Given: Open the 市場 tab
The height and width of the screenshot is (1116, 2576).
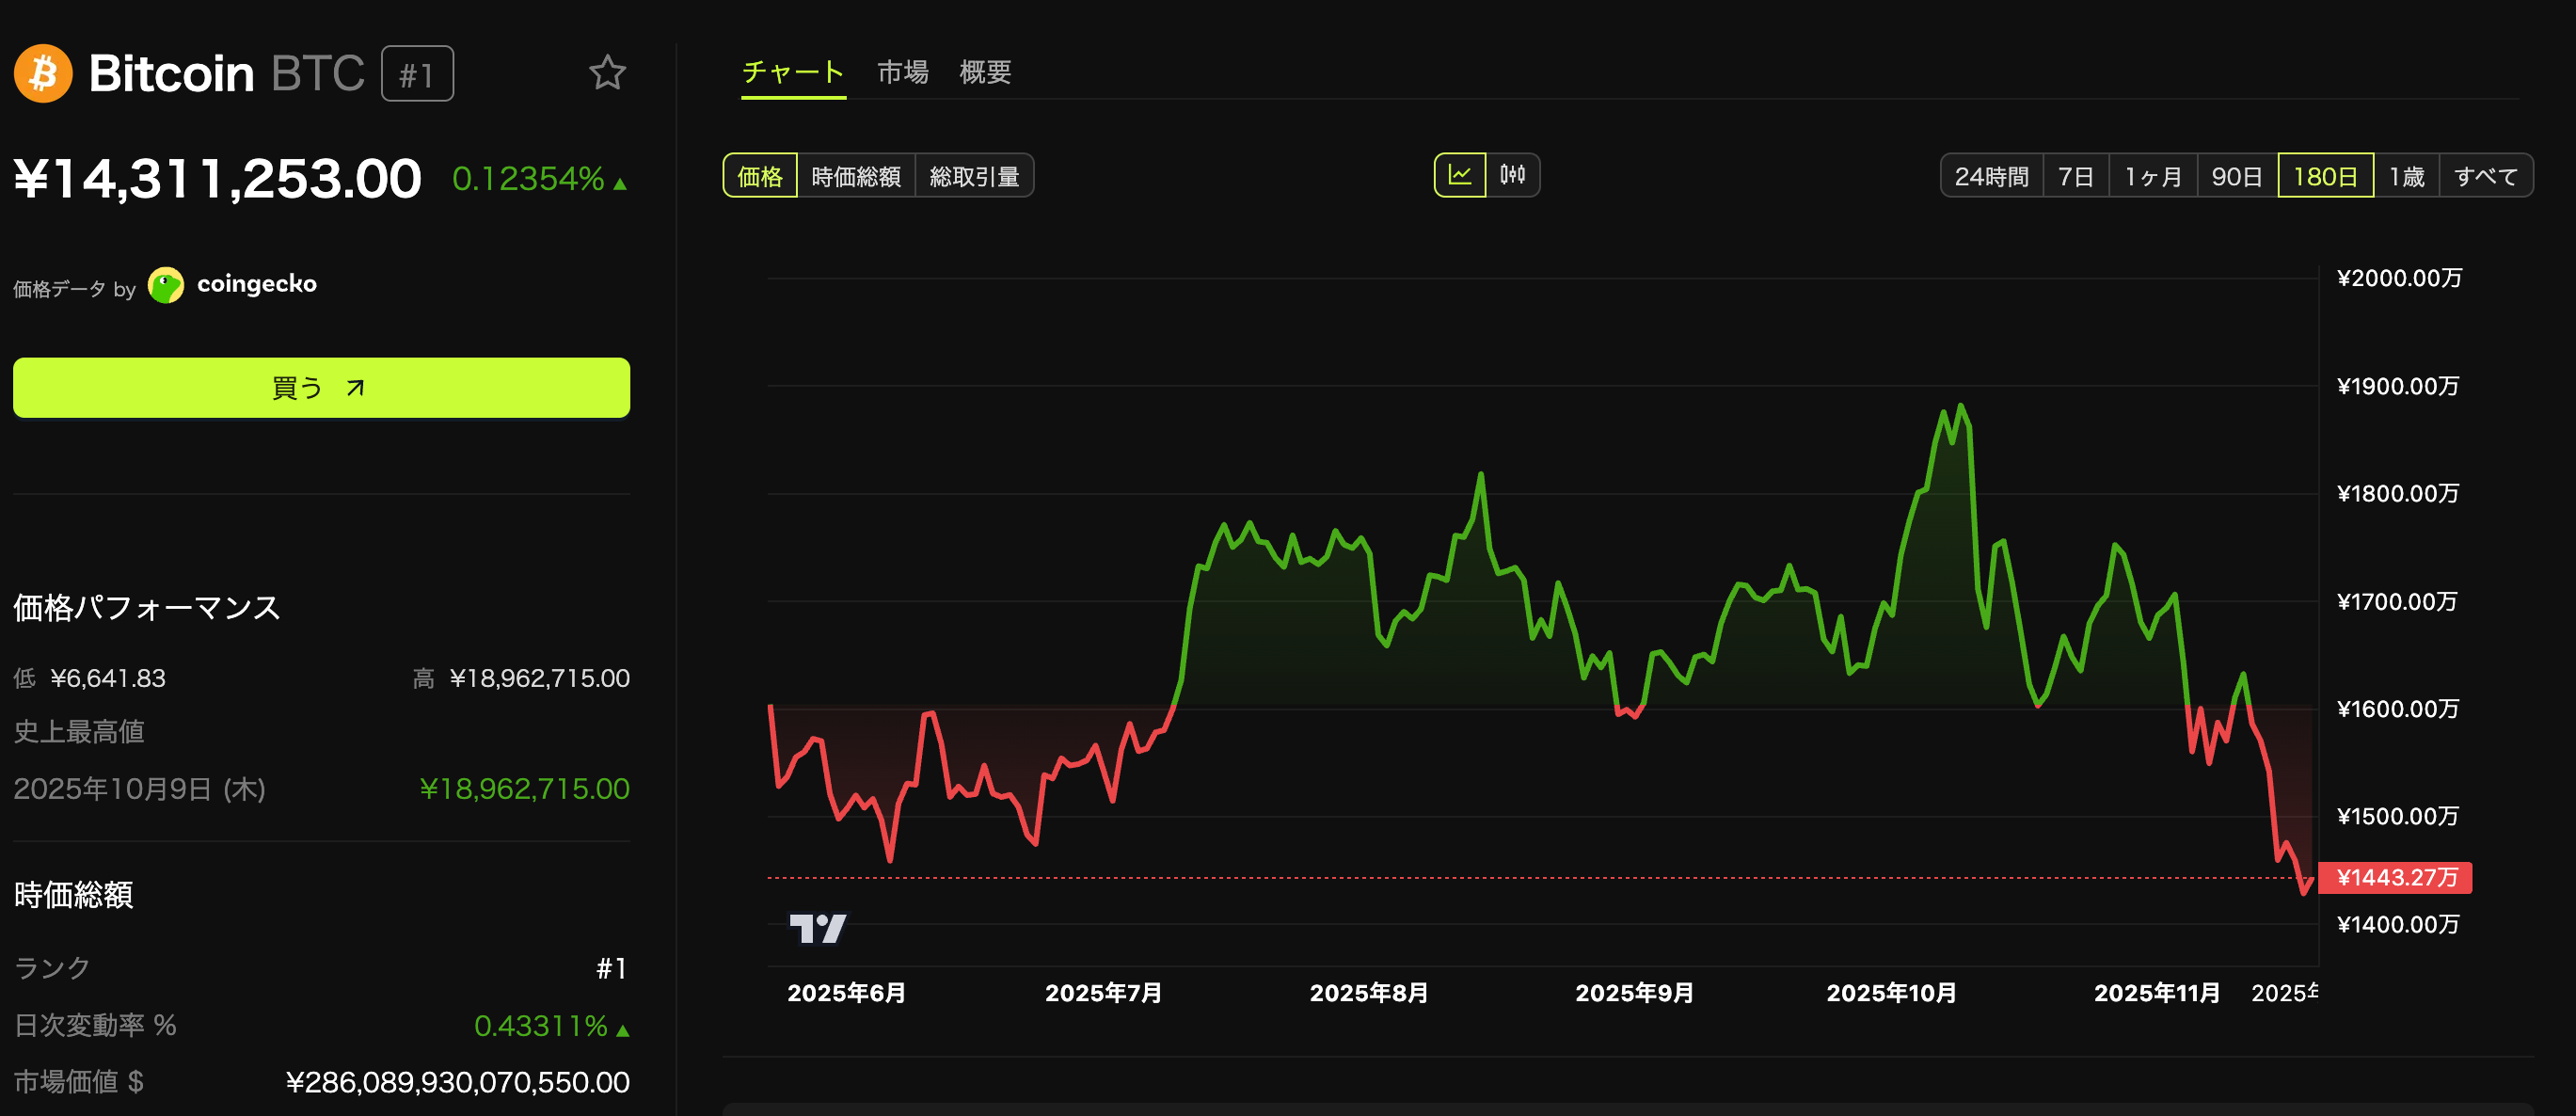Looking at the screenshot, I should (x=902, y=72).
